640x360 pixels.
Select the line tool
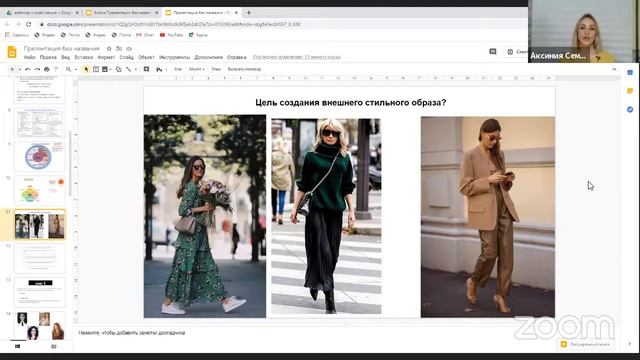[x=129, y=69]
